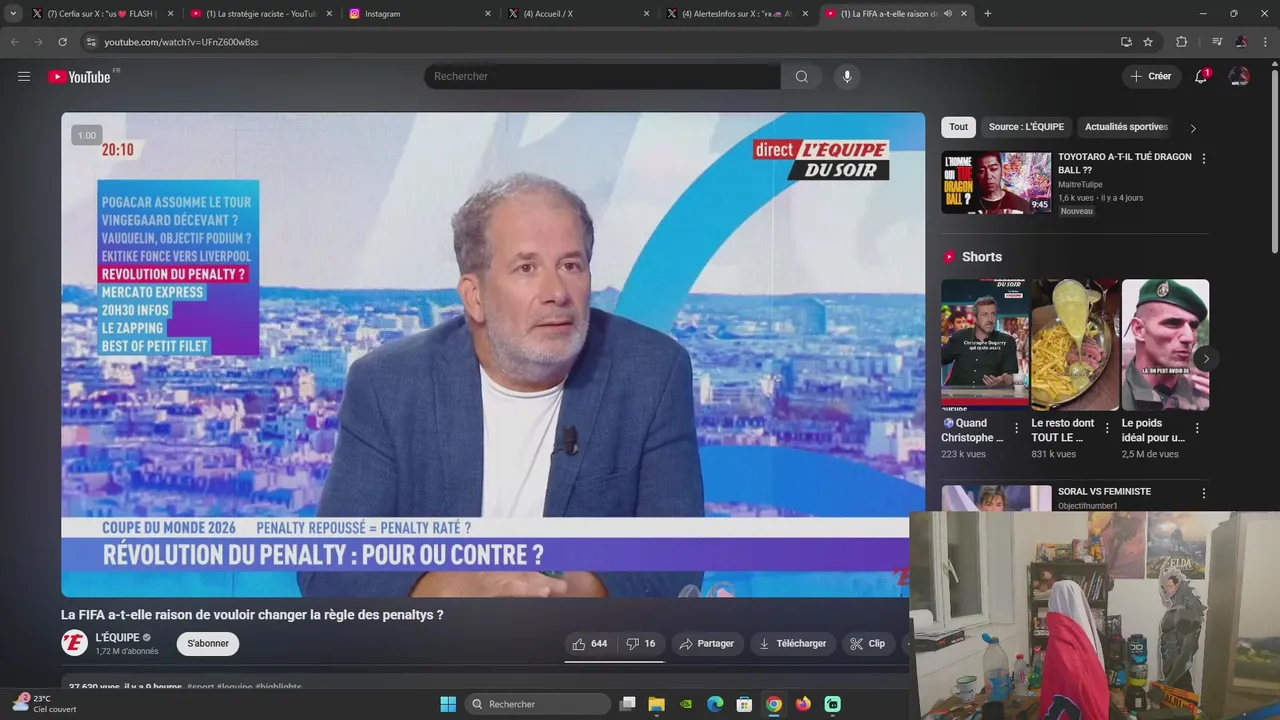Open options for Le poids idéal short

click(x=1197, y=428)
